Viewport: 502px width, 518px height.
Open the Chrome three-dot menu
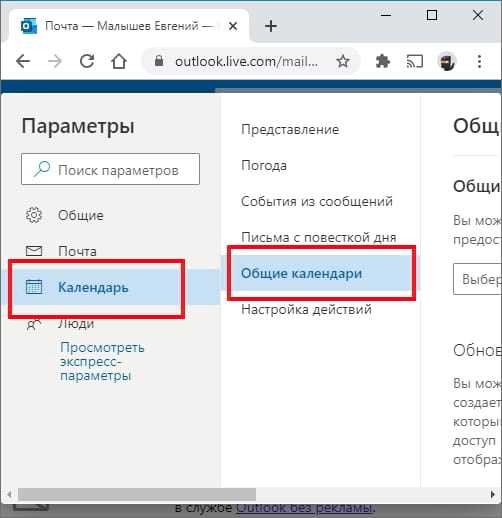click(479, 61)
